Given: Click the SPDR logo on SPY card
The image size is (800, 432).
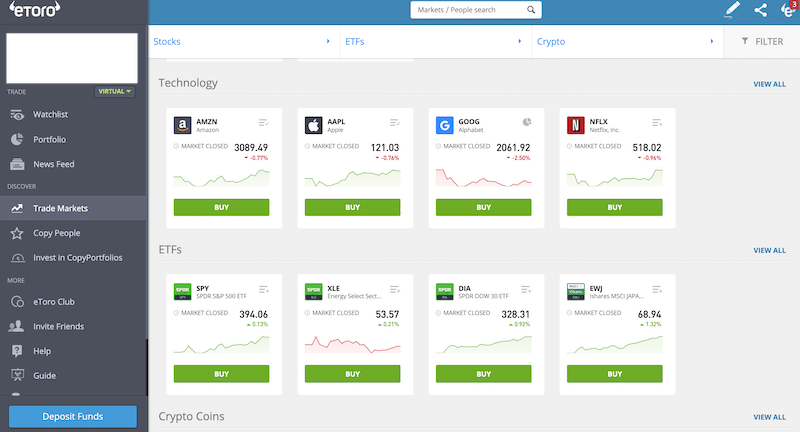Looking at the screenshot, I should (x=183, y=292).
